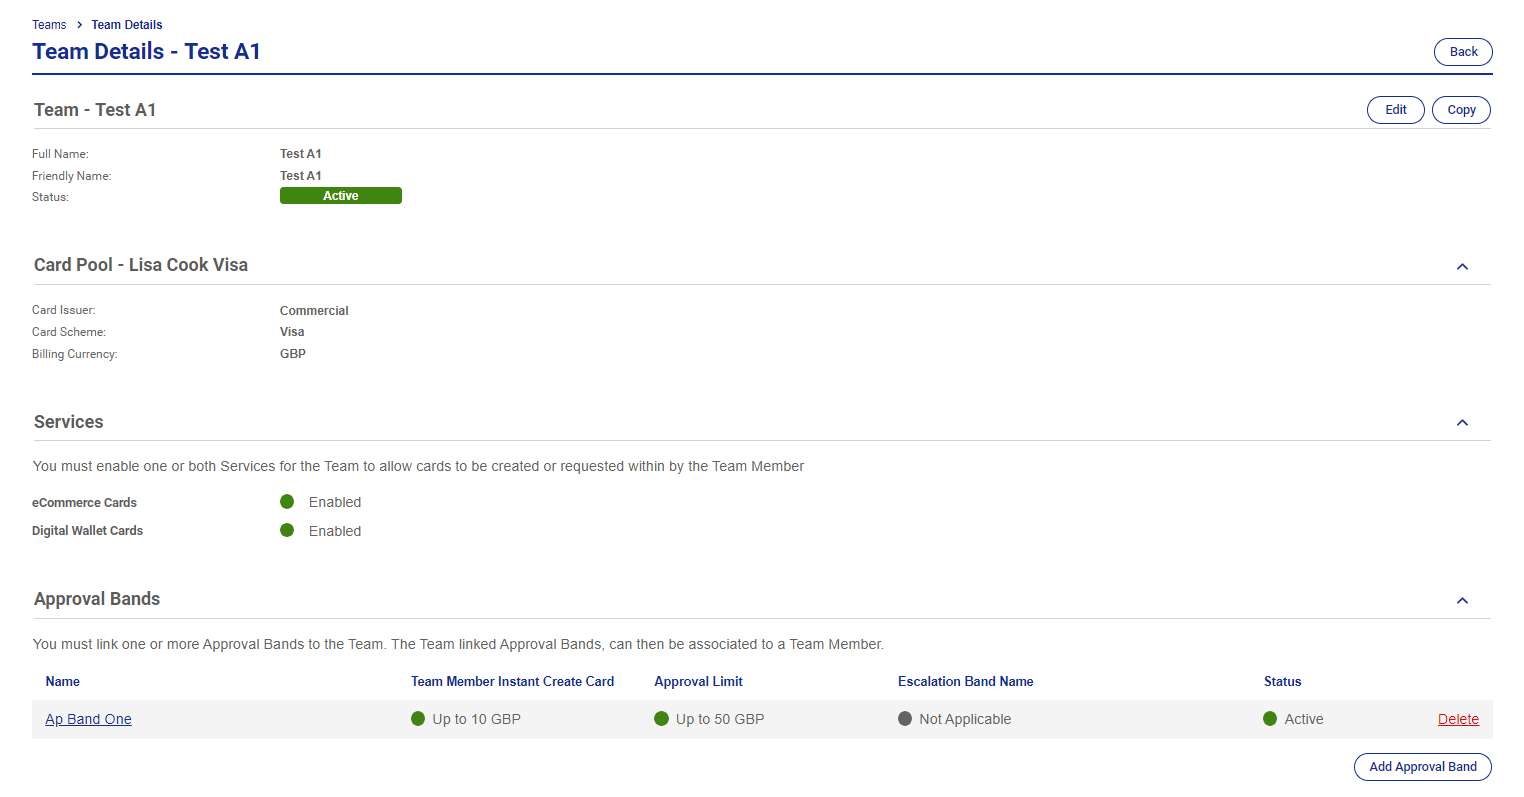The height and width of the screenshot is (797, 1524).
Task: Copy the team with Copy button
Action: point(1461,110)
